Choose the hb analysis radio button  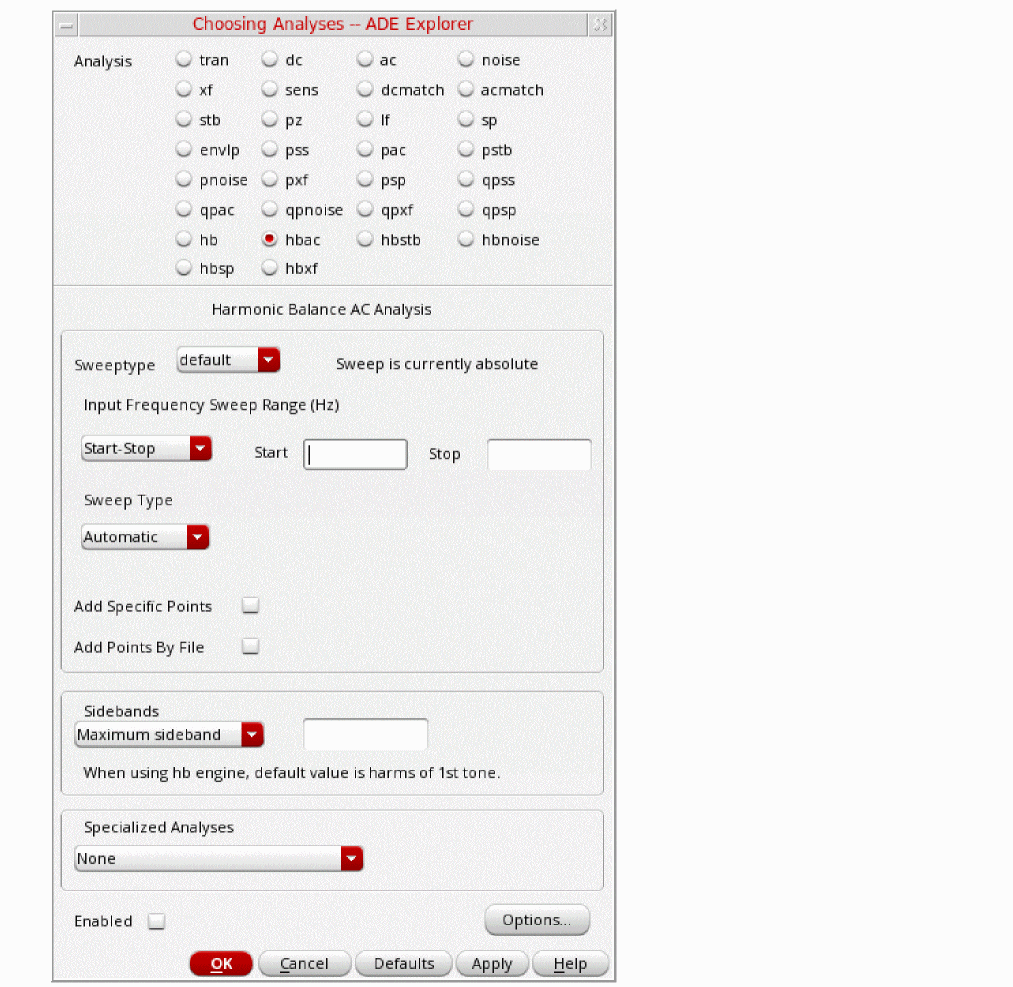point(184,239)
